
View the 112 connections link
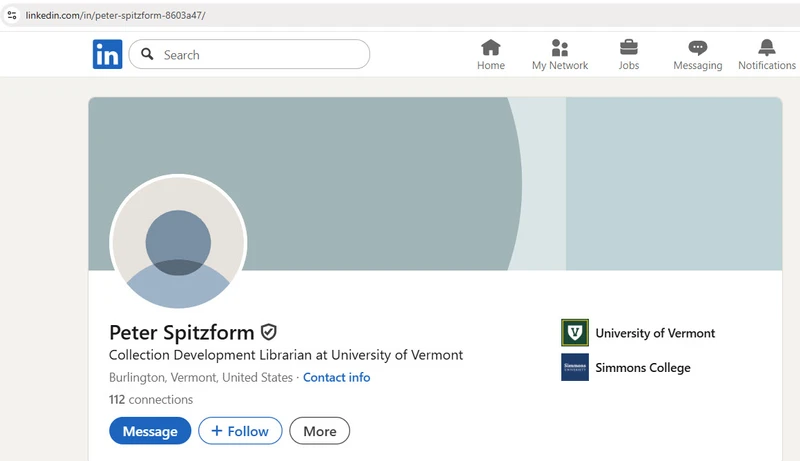coord(151,399)
